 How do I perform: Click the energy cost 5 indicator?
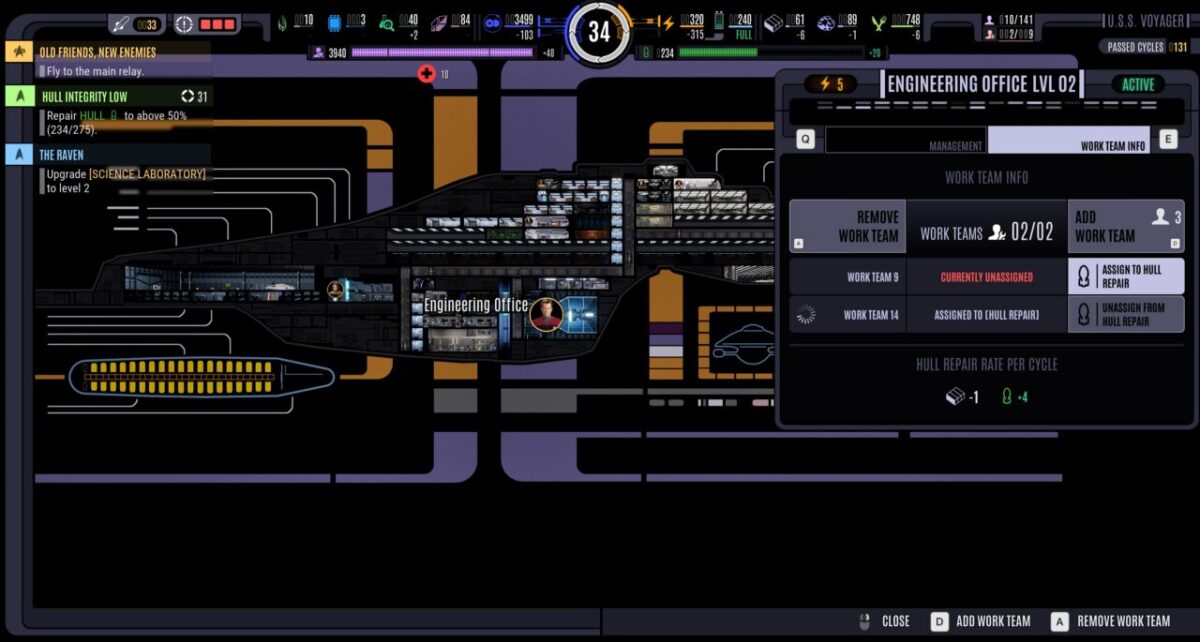pyautogui.click(x=831, y=84)
